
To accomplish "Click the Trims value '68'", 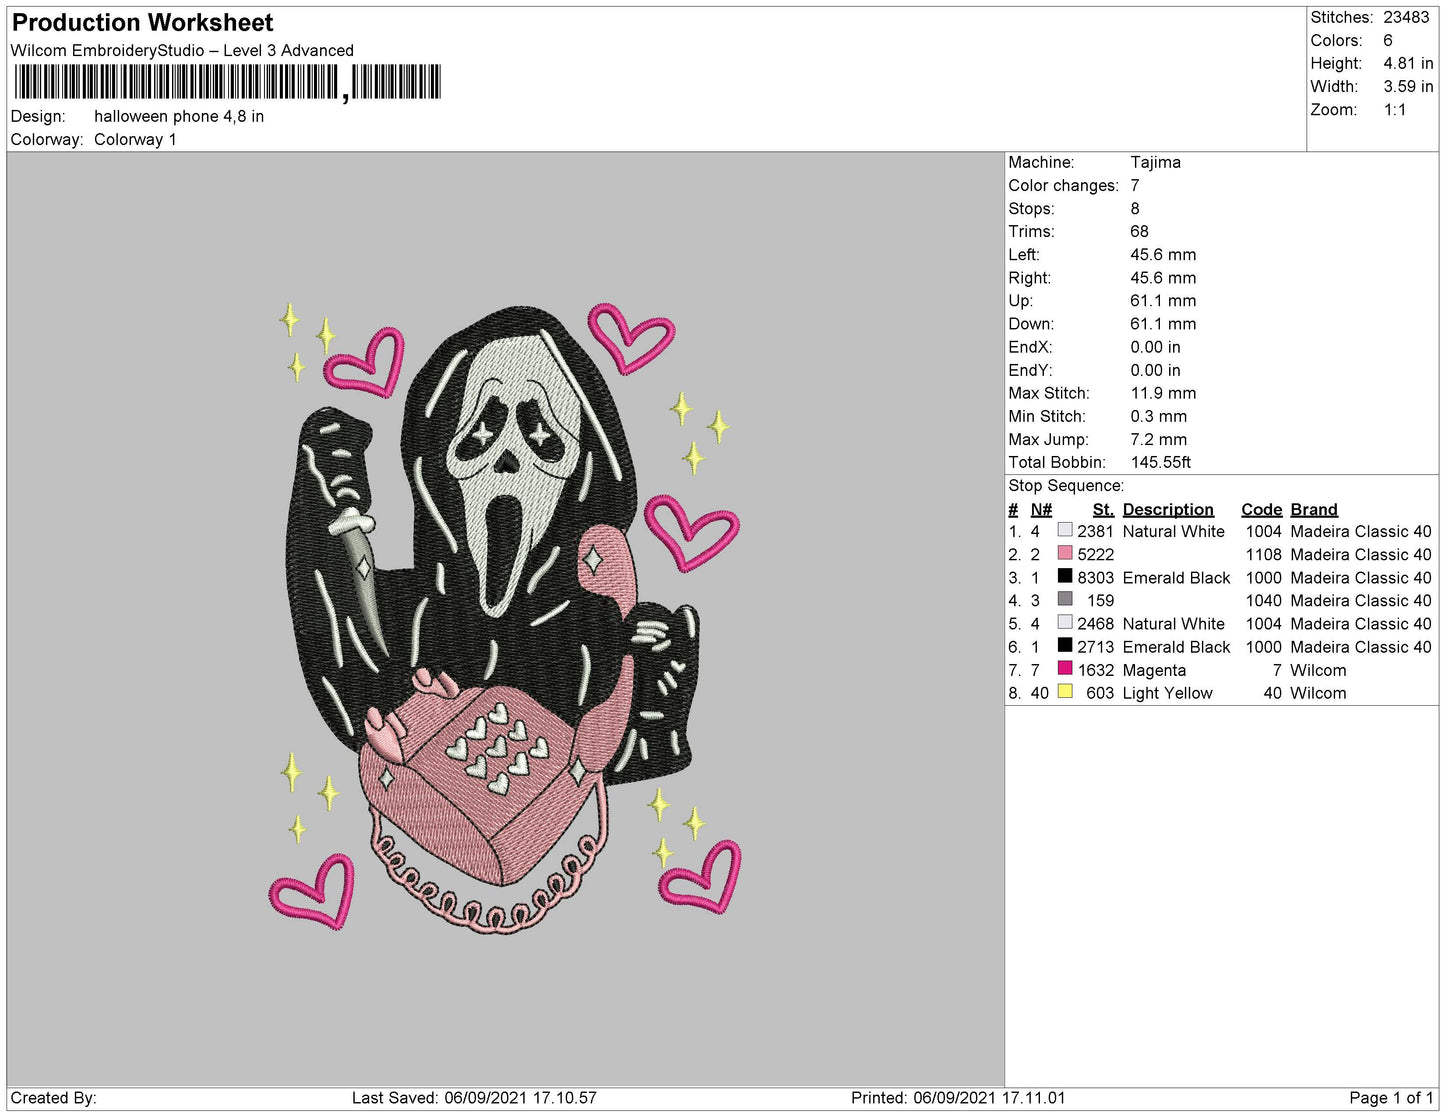I will pos(1139,231).
